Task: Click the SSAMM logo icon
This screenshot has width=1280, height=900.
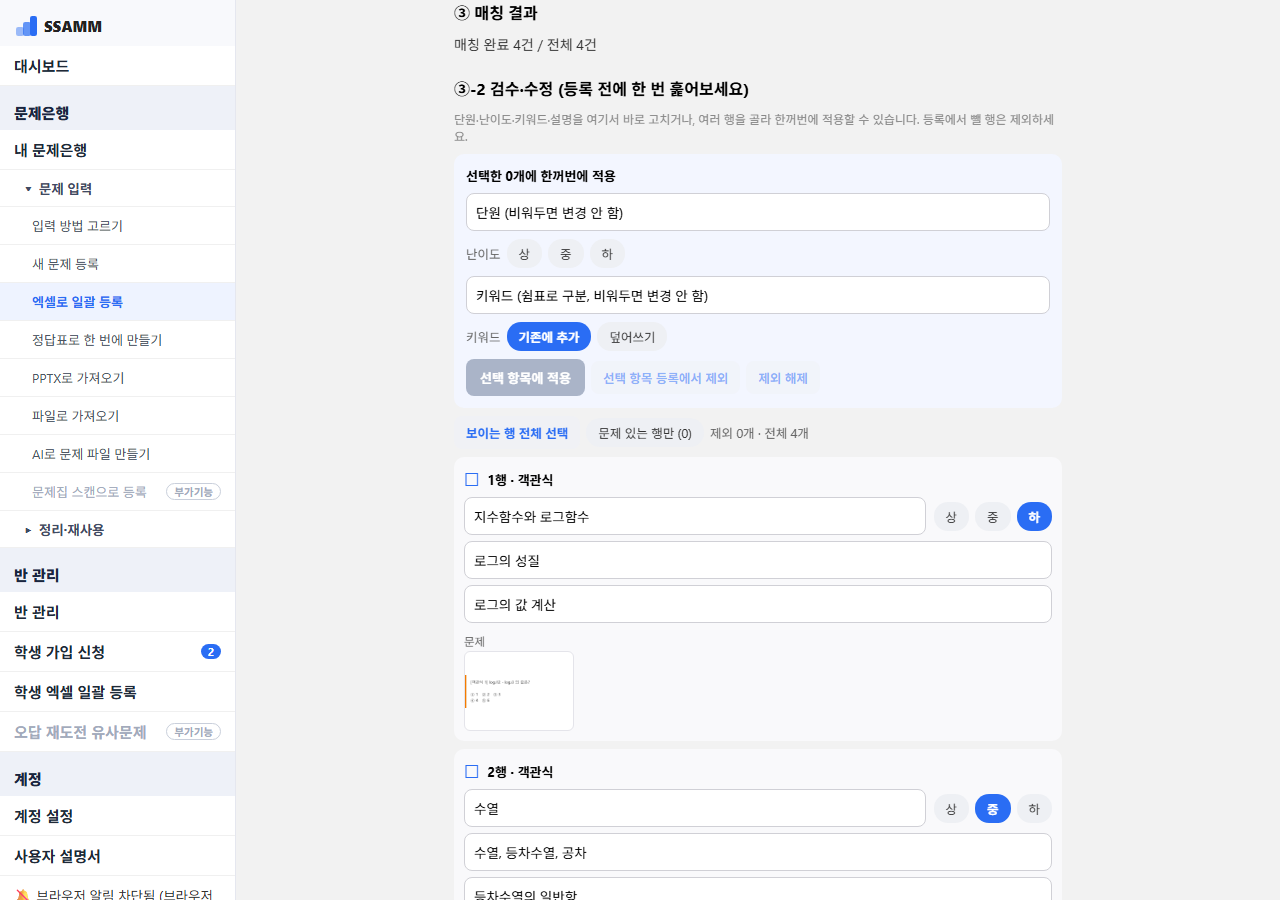Action: point(26,26)
